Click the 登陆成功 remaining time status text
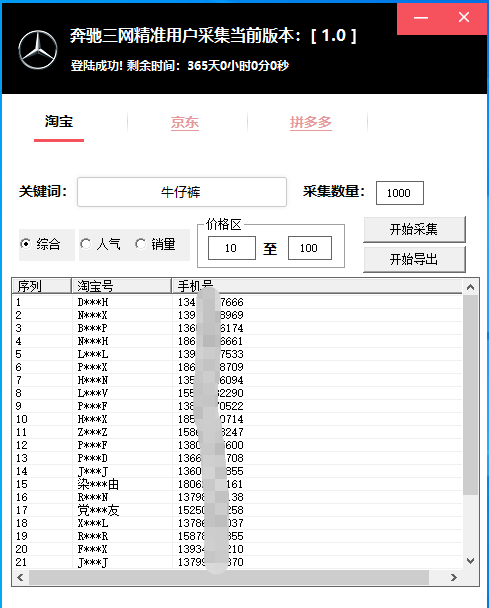489x608 pixels. 180,66
